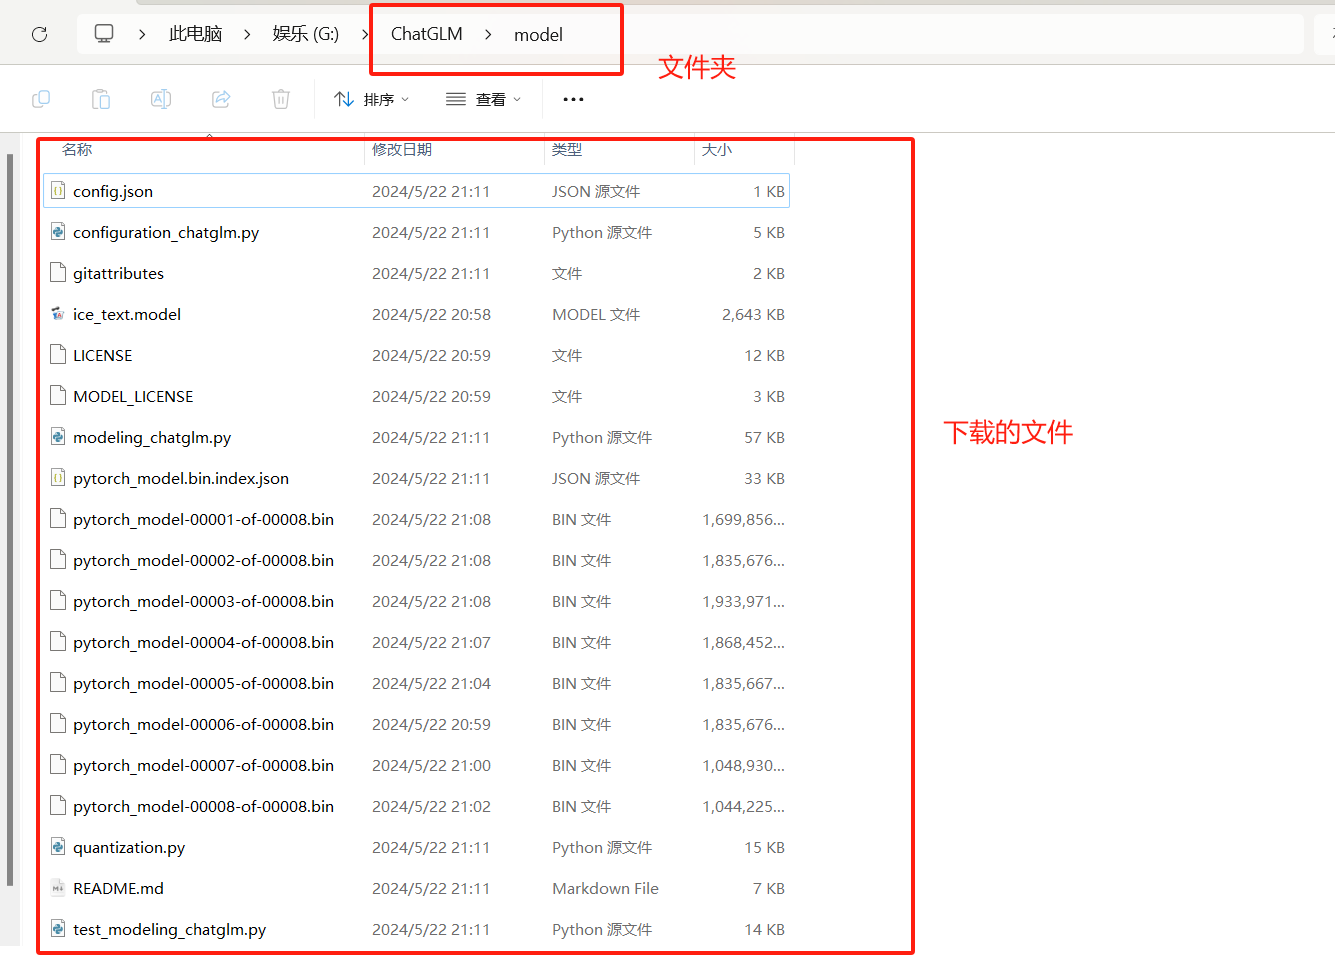This screenshot has height=959, width=1335.
Task: Select the LICENSE file name
Action: tap(102, 355)
